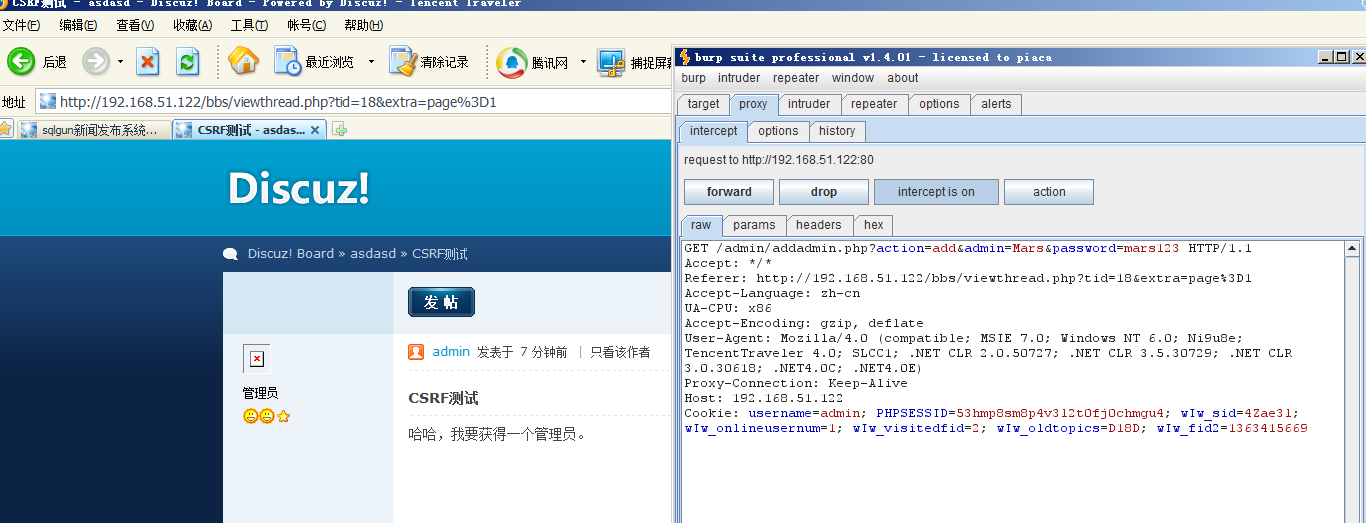
Task: Open the 工具(T) menu
Action: [x=249, y=26]
